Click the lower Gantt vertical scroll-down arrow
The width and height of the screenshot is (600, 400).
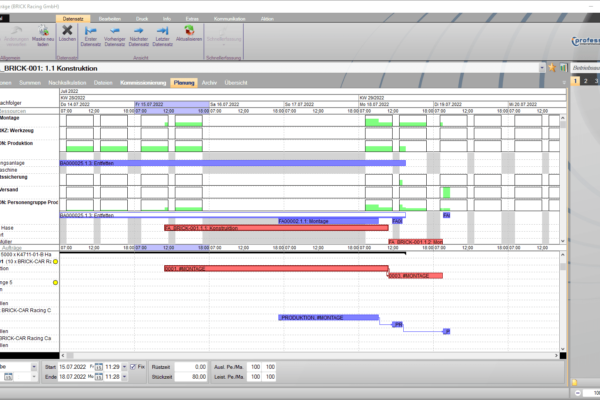coord(563,349)
